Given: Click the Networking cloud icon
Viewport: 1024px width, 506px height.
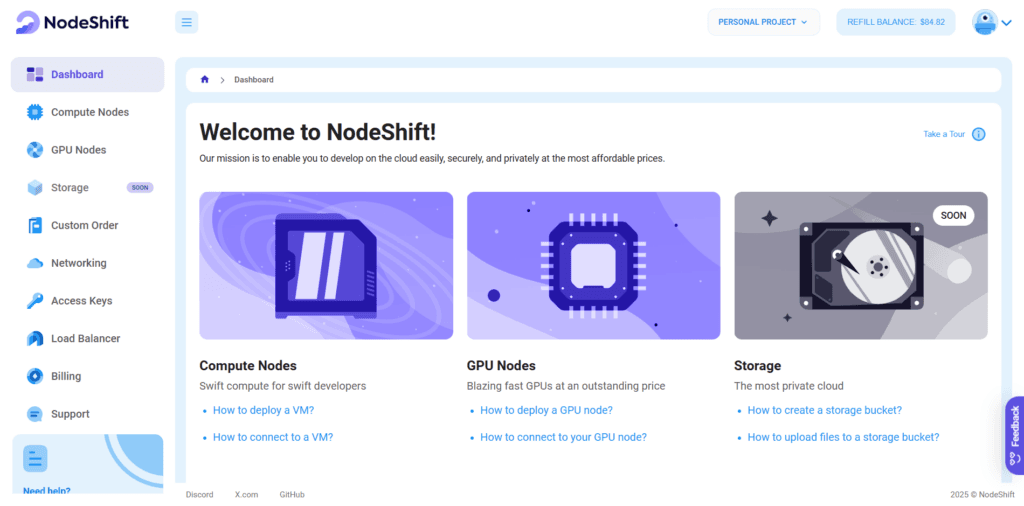Looking at the screenshot, I should pyautogui.click(x=35, y=263).
